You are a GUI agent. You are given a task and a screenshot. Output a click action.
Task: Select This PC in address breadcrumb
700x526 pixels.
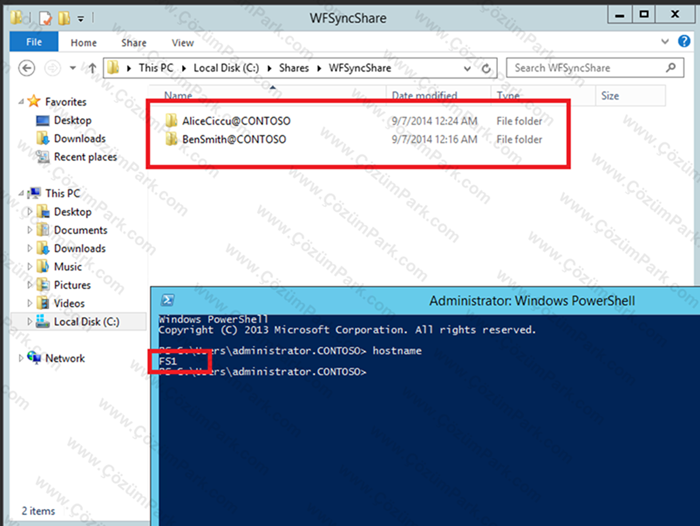[156, 68]
